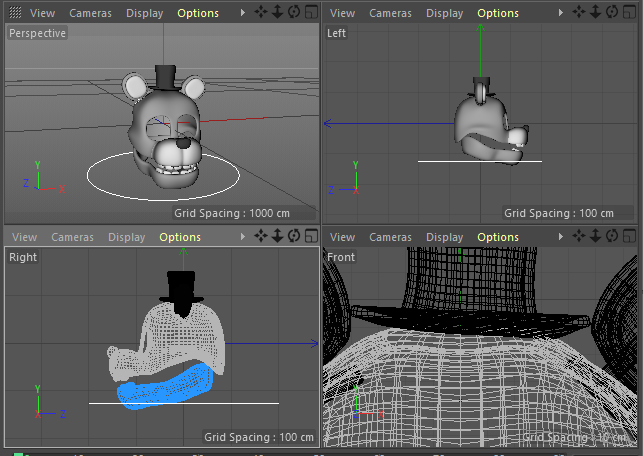Viewport: 643px width, 456px height.
Task: Click move camera icon in Right viewport
Action: [260, 236]
